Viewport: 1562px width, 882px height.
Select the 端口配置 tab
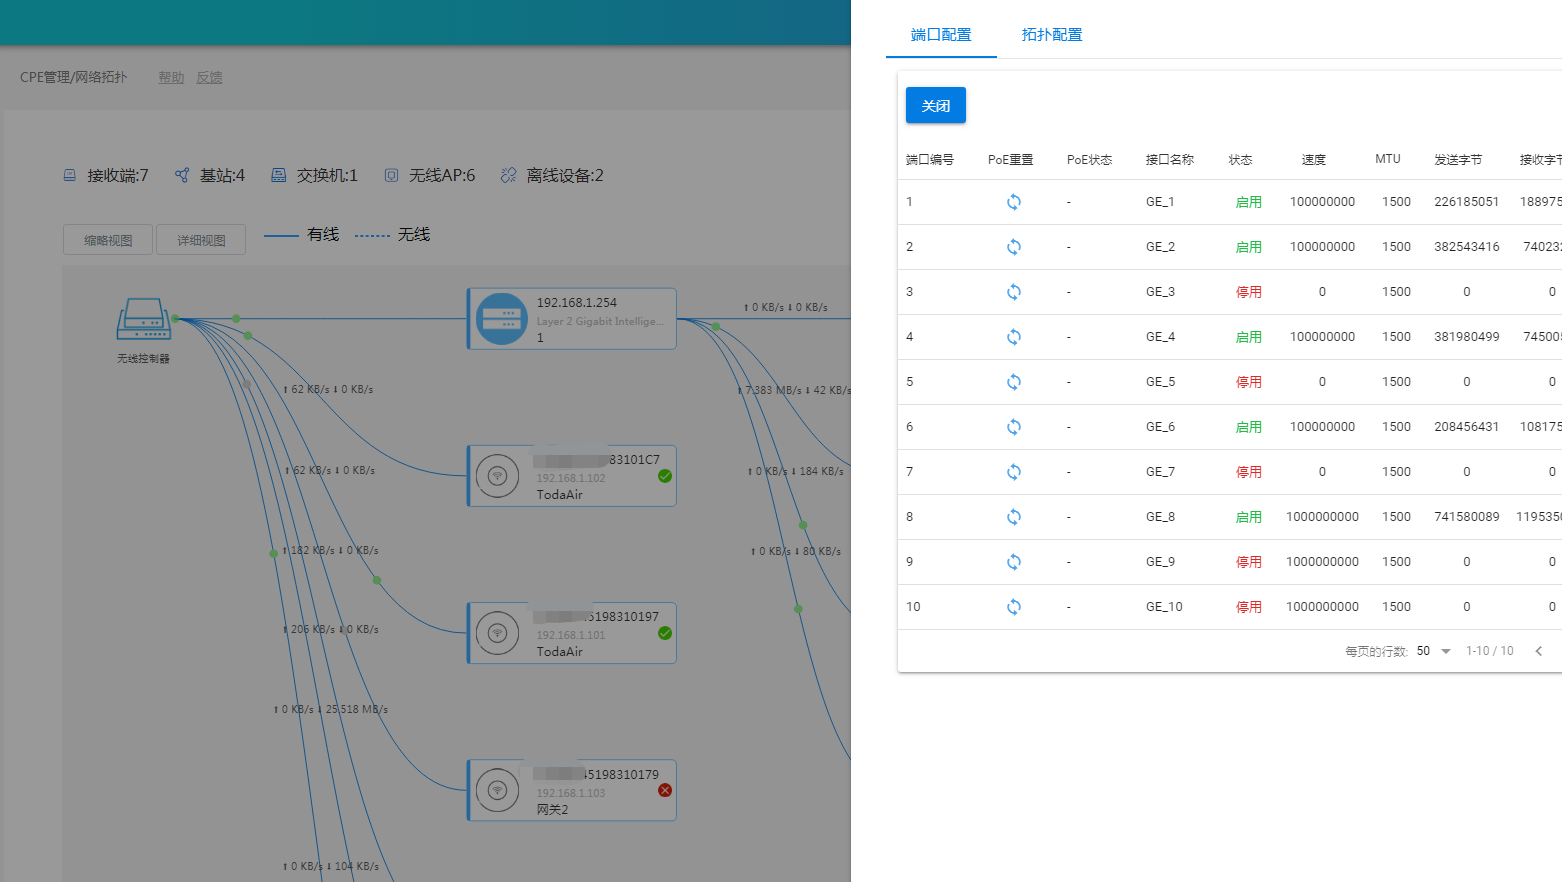point(940,35)
